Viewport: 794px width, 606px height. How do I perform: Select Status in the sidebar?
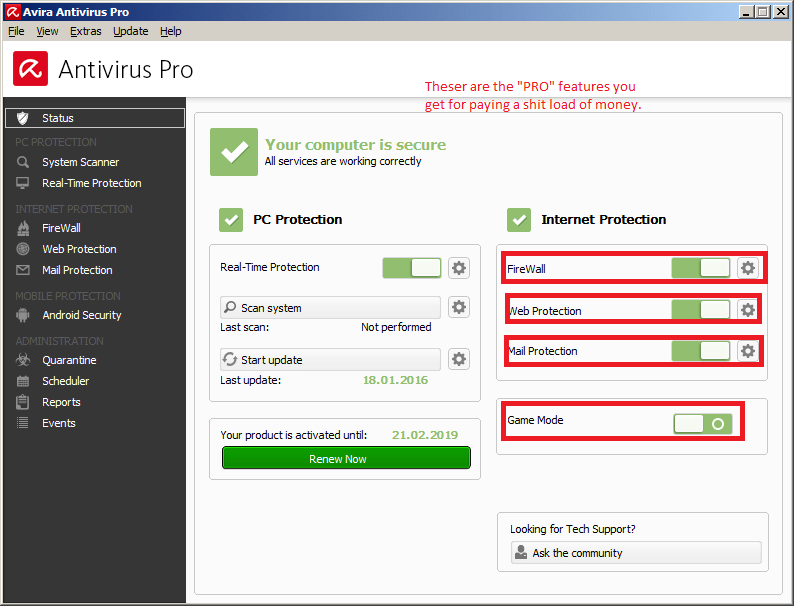click(95, 118)
